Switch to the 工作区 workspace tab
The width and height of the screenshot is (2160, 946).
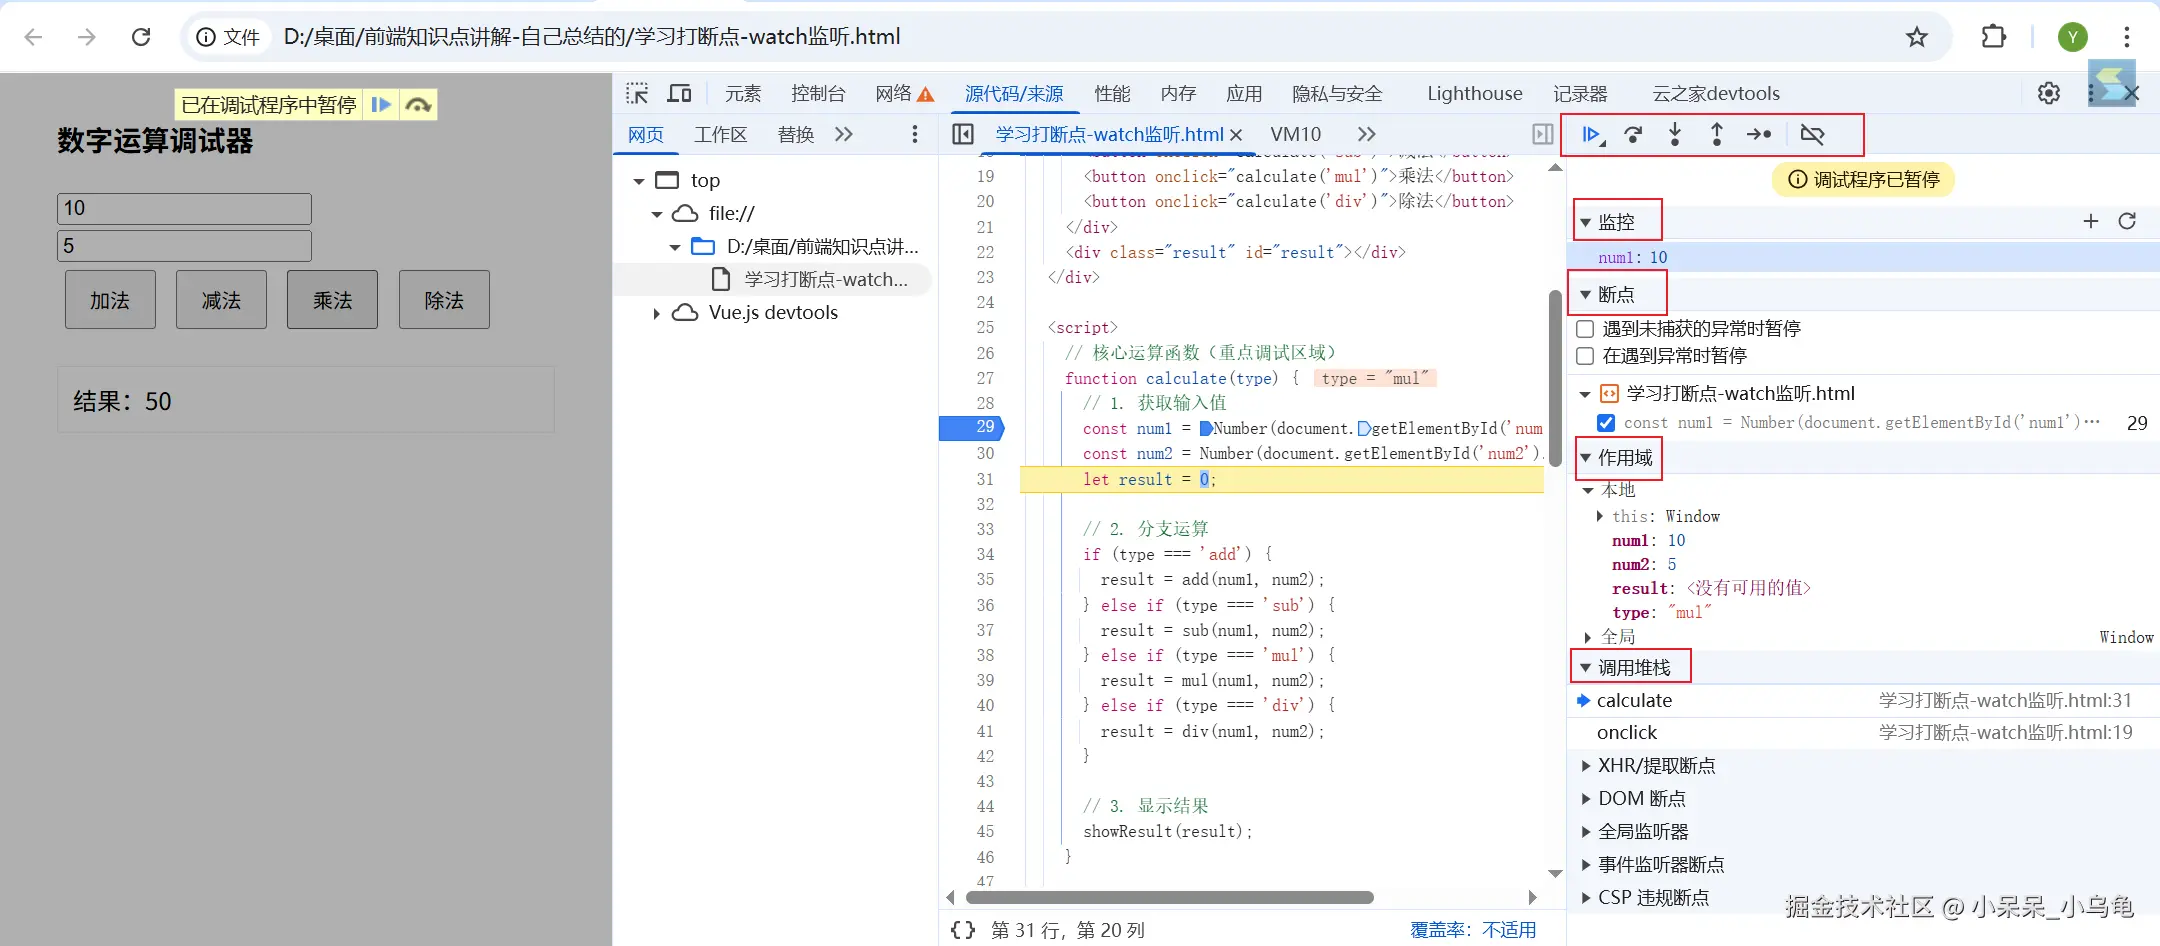(x=721, y=134)
